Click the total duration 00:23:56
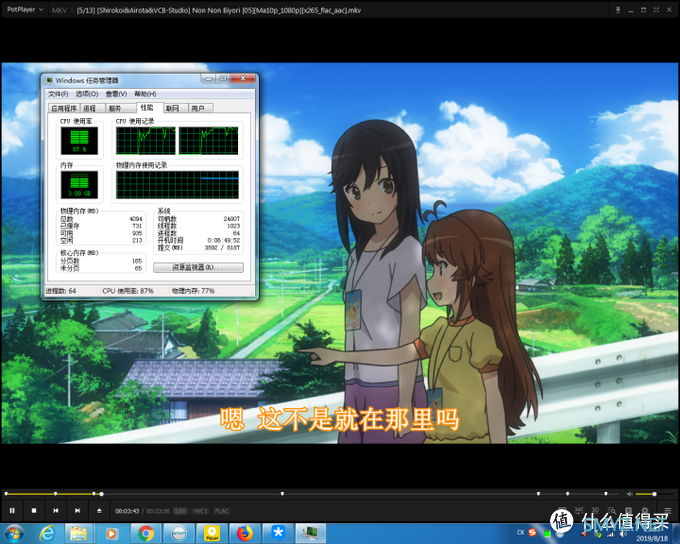The width and height of the screenshot is (680, 544). pos(157,511)
